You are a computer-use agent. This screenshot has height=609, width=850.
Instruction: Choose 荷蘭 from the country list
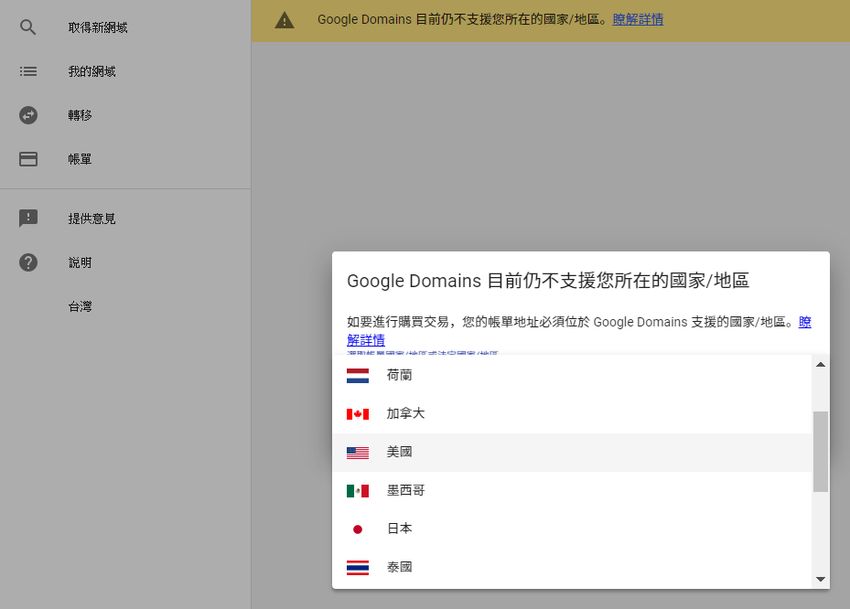(572, 375)
